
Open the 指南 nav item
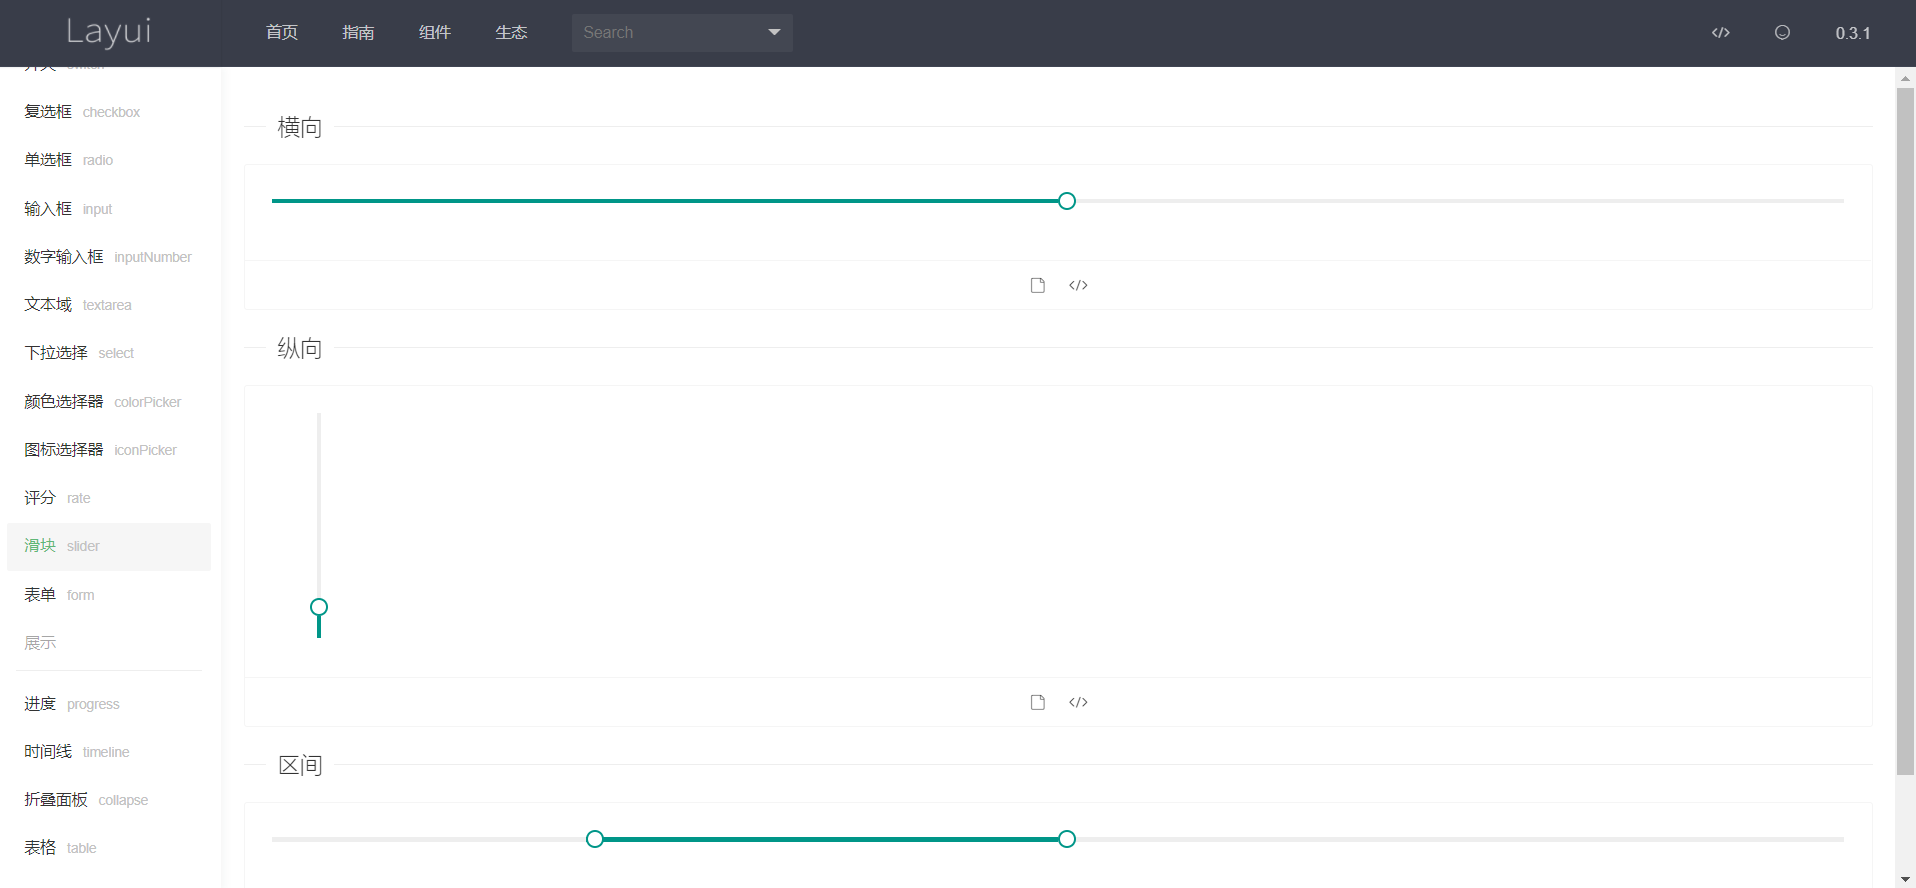pos(358,33)
